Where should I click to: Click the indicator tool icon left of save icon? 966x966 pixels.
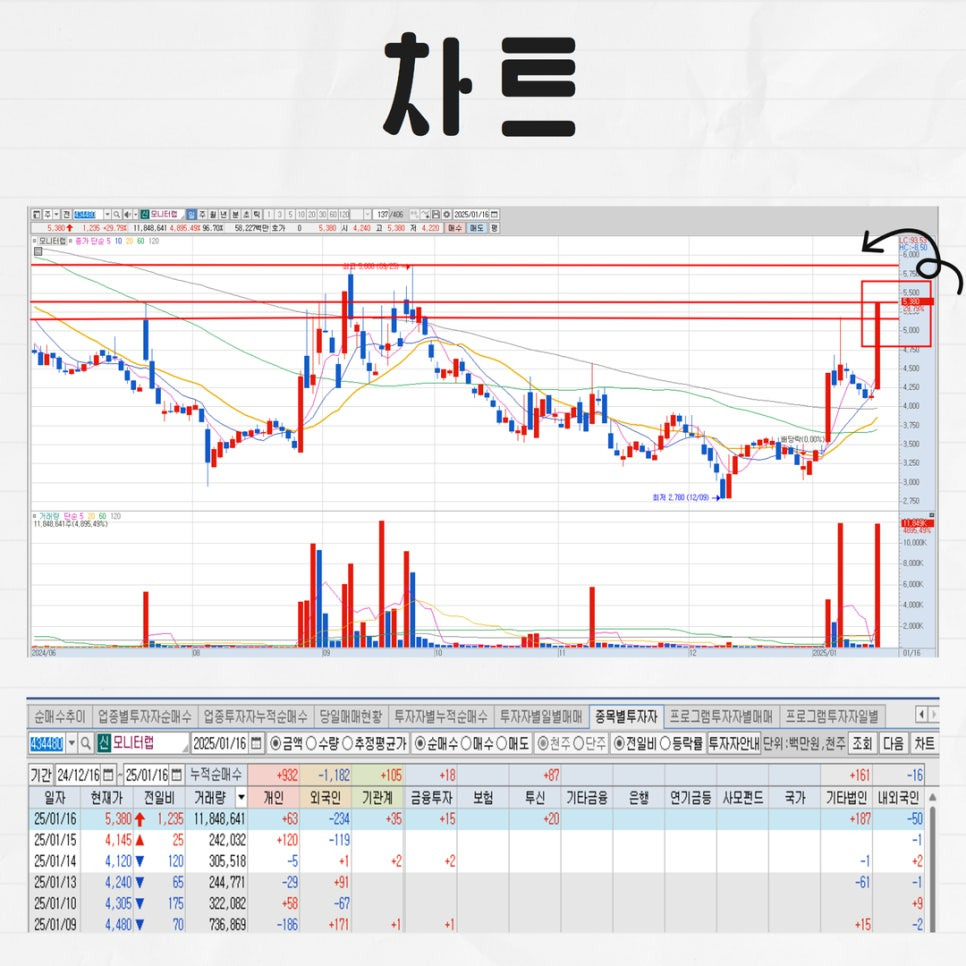coord(414,214)
